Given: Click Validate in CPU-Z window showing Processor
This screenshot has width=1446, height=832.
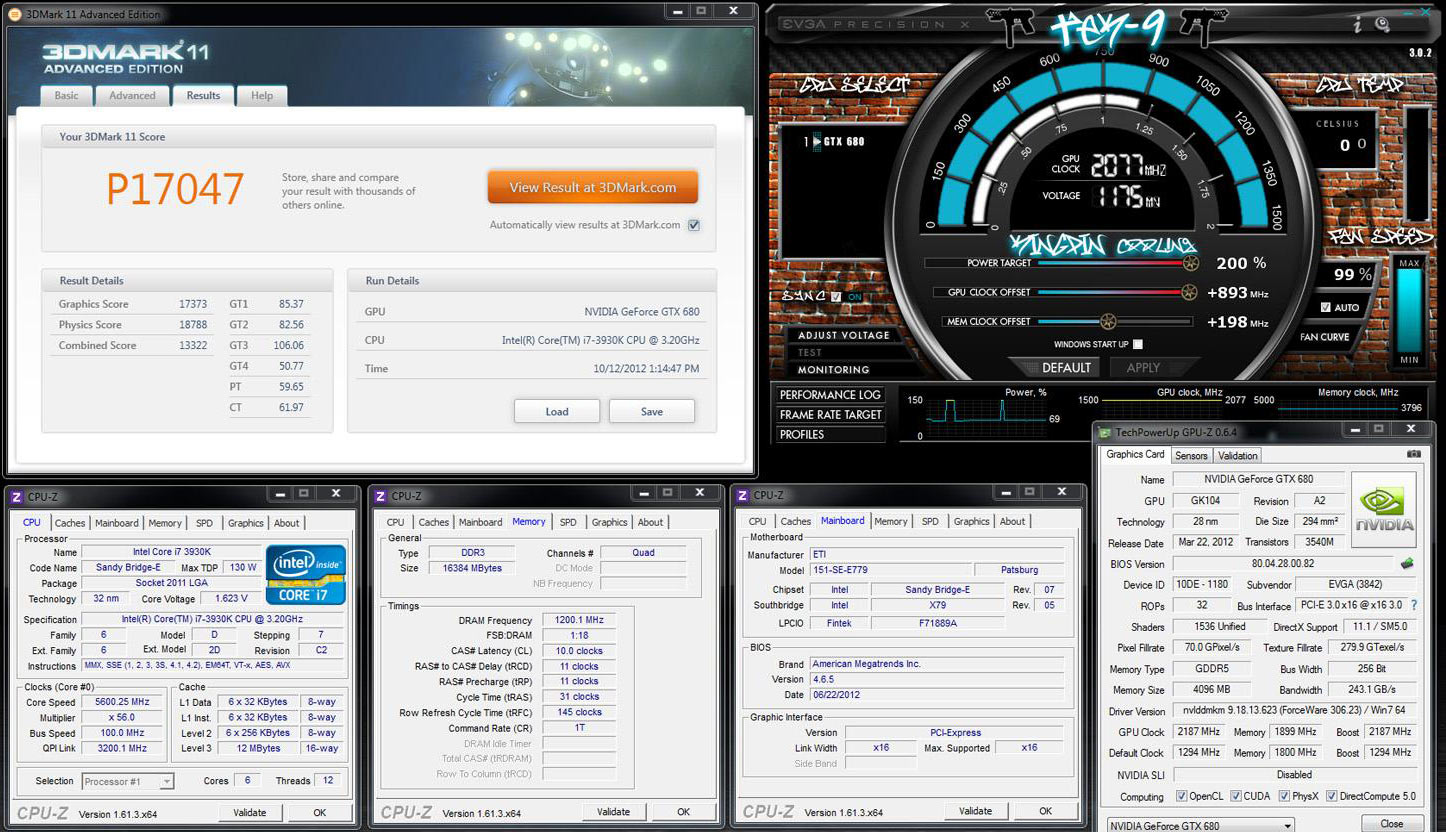Looking at the screenshot, I should point(250,813).
